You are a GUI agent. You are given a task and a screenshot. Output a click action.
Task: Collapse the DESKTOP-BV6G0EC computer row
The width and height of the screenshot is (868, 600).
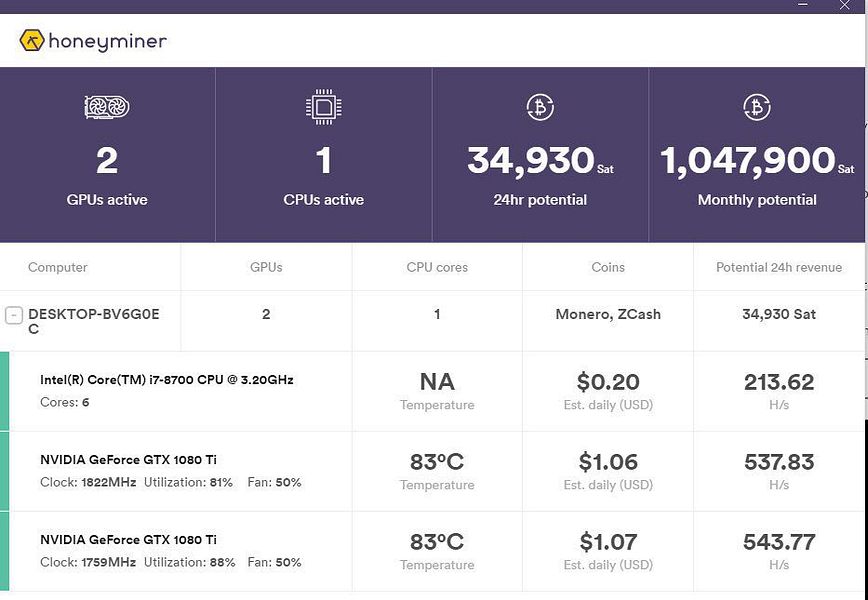[14, 315]
